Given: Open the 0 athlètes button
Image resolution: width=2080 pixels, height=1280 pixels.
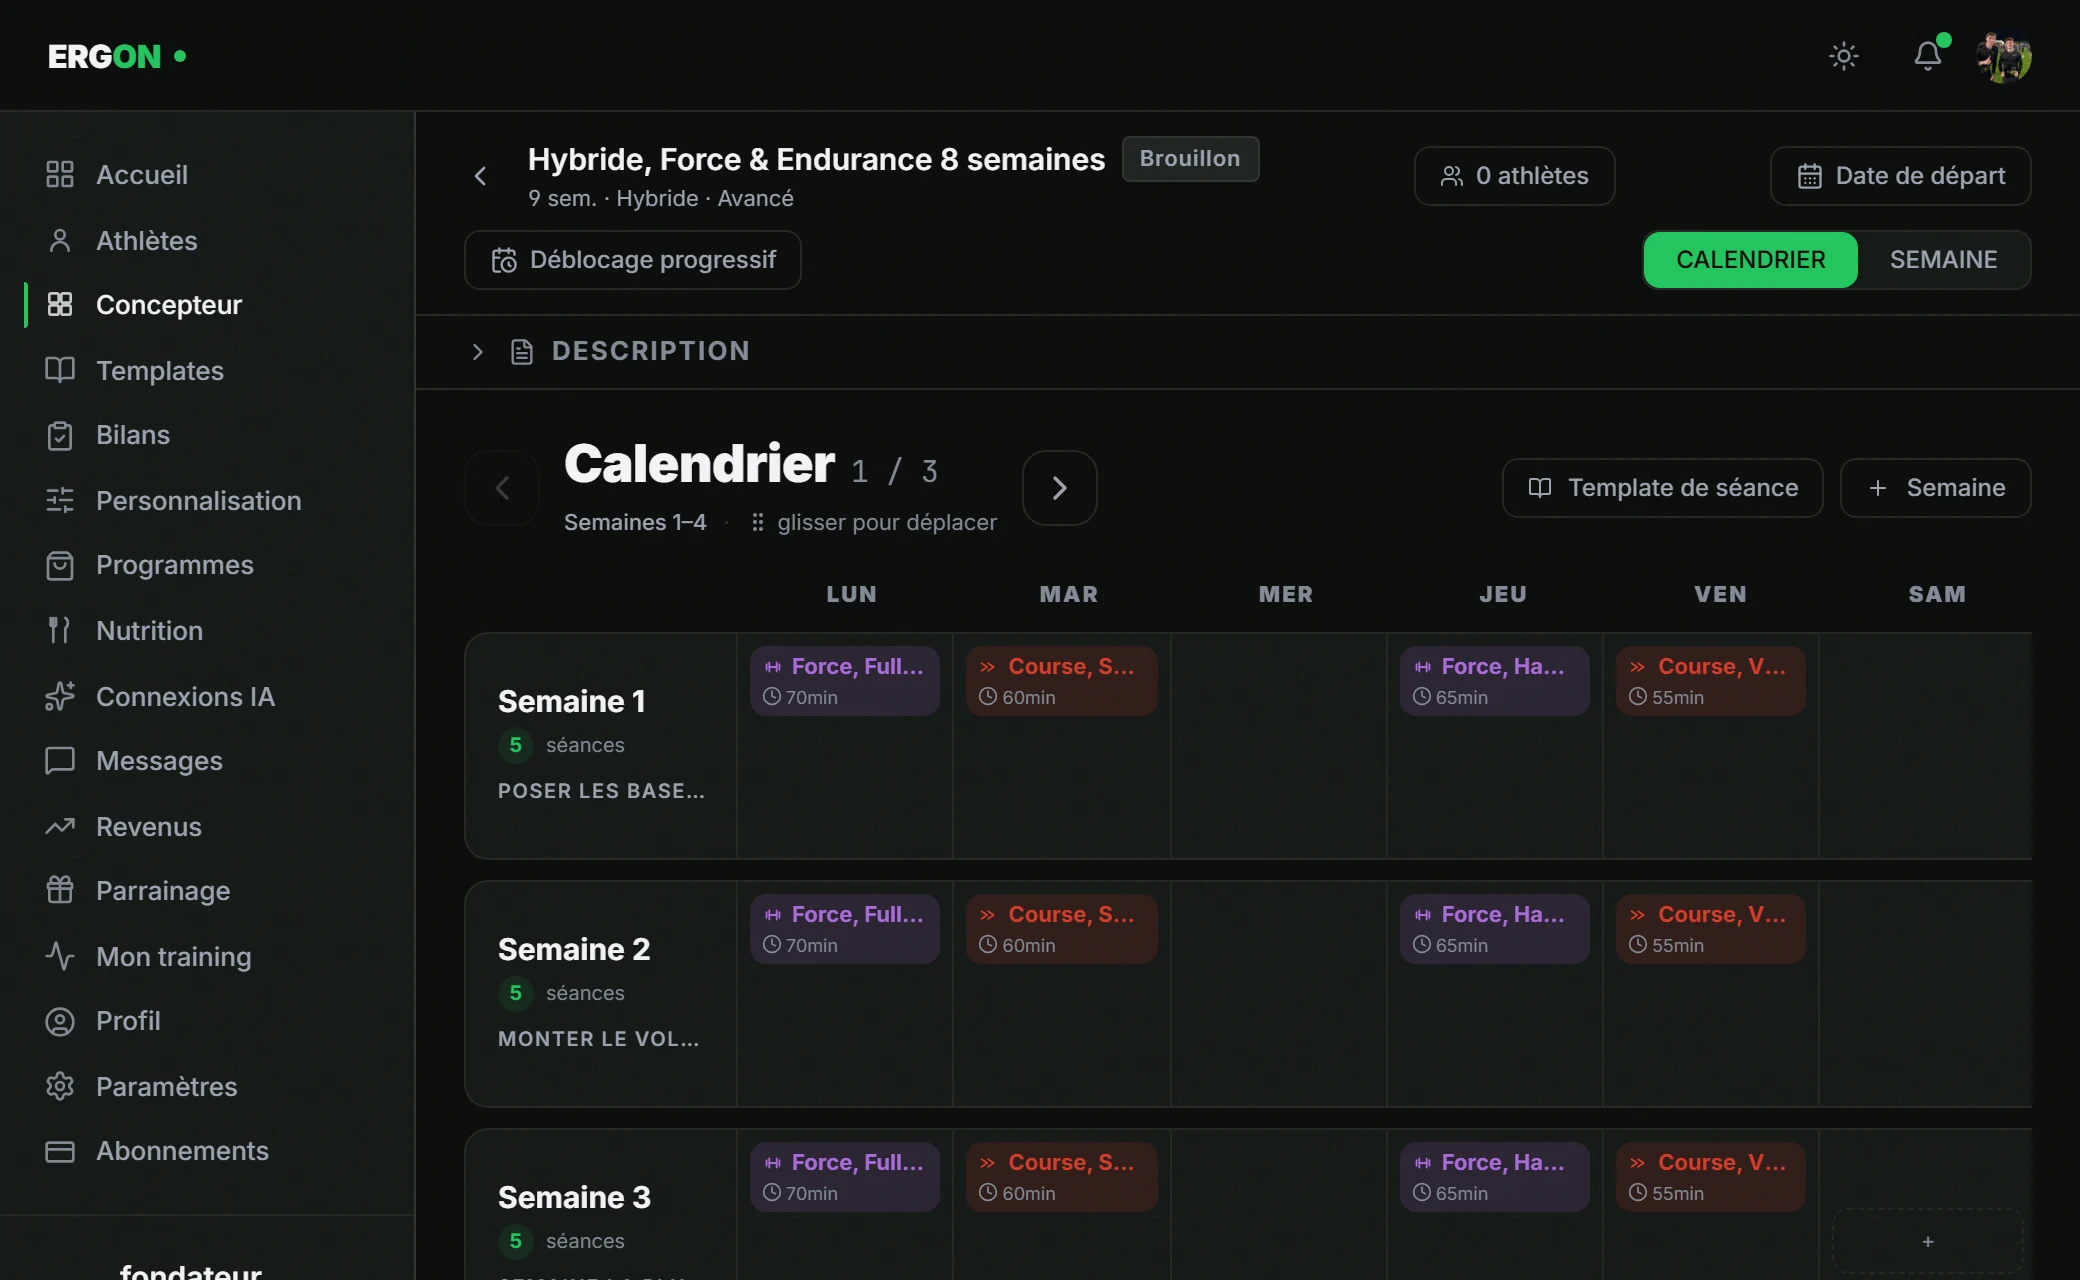Looking at the screenshot, I should 1514,176.
